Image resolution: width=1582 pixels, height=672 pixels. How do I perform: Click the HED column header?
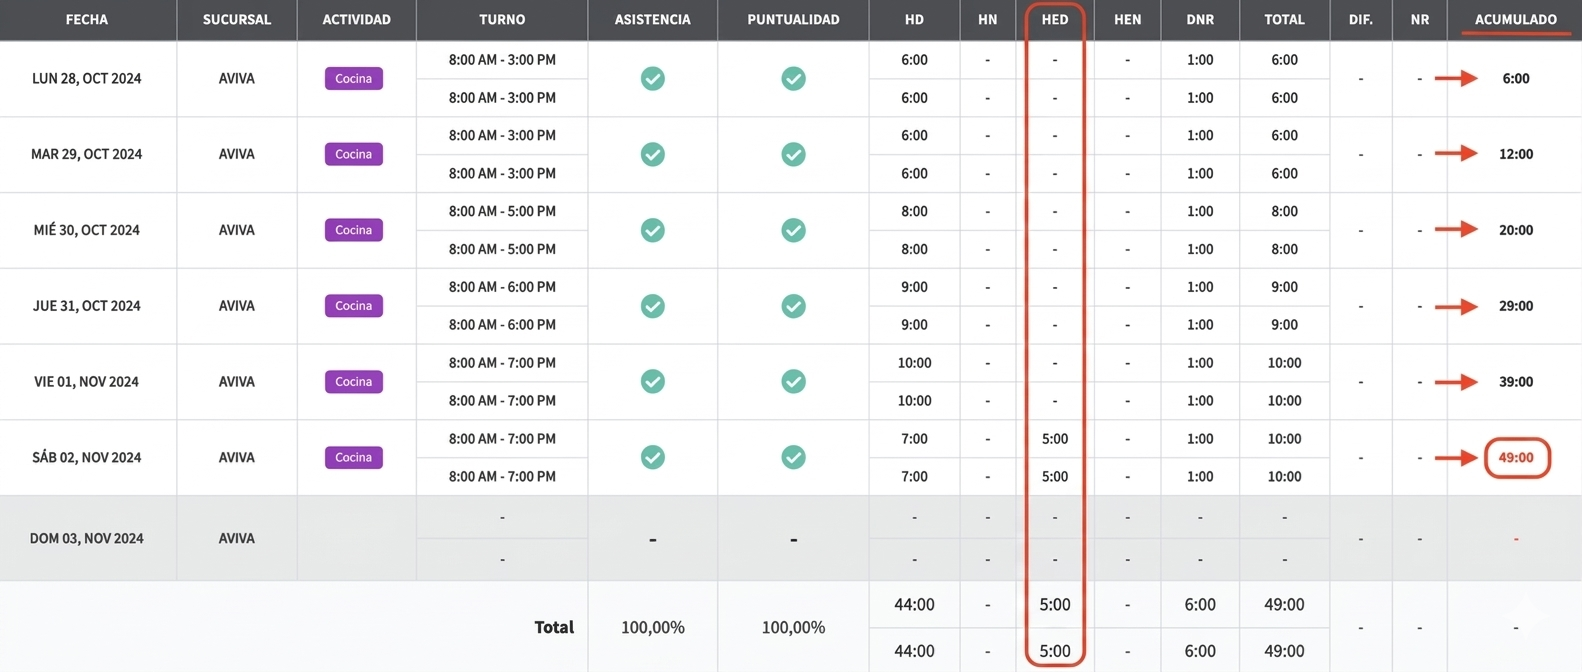tap(1054, 19)
